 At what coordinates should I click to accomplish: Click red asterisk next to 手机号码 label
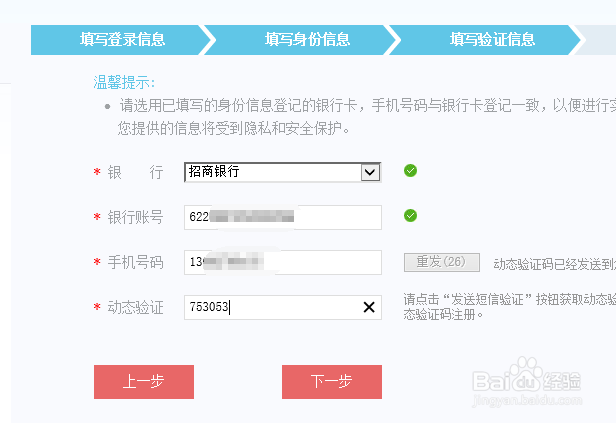[x=97, y=262]
